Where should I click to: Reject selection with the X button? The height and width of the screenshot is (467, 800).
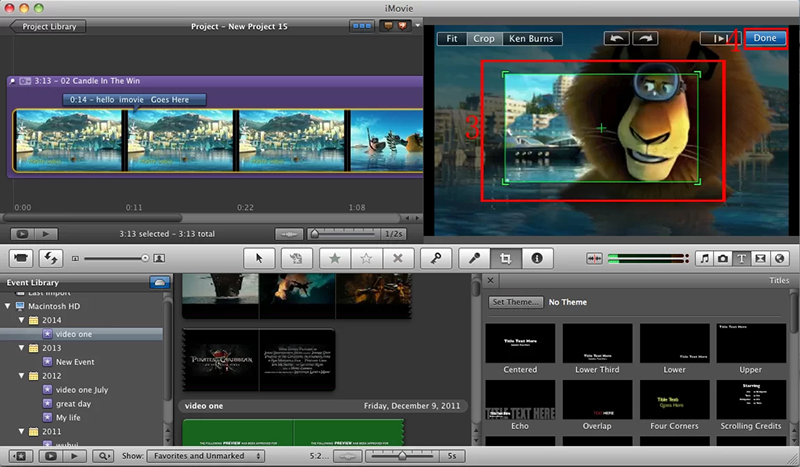coord(398,258)
